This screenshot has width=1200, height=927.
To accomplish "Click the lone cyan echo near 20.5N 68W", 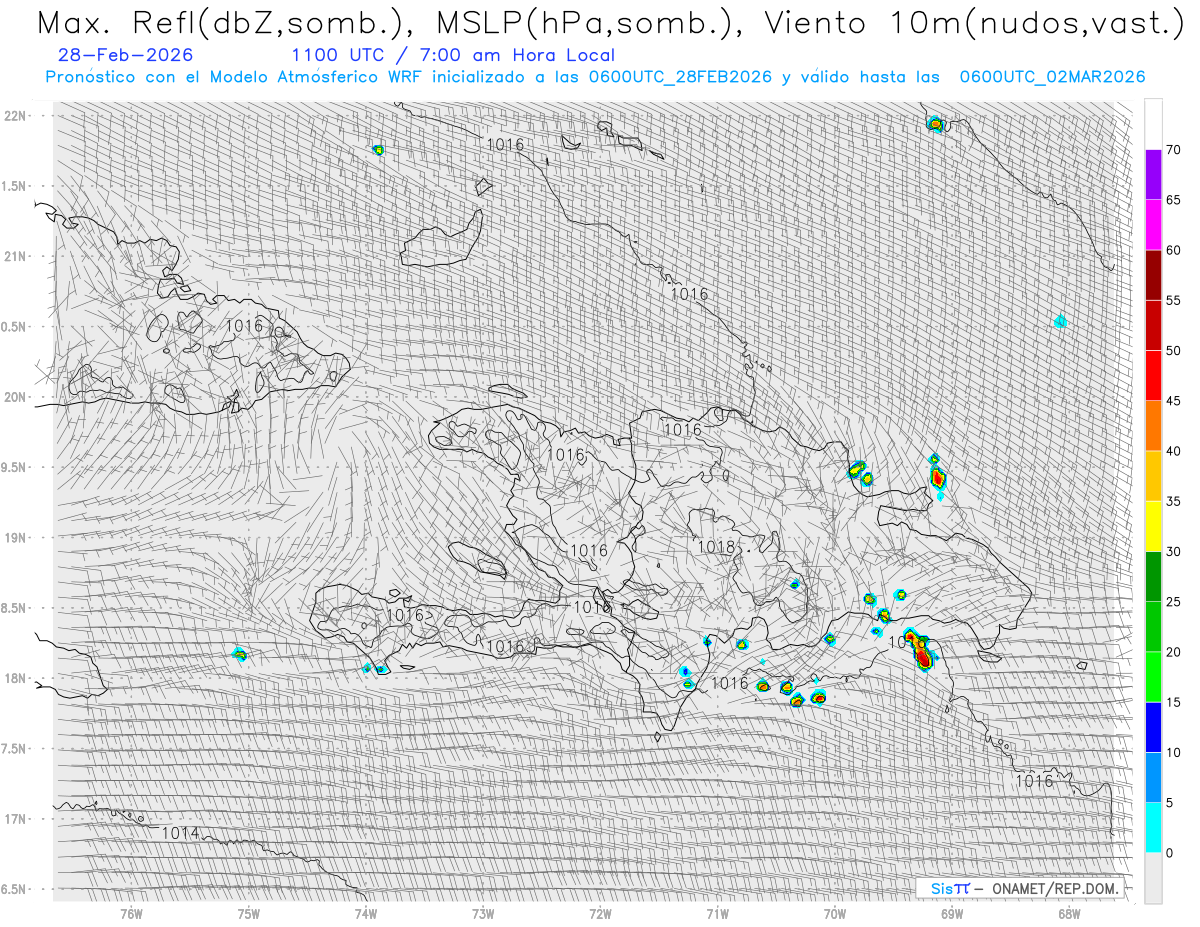I will pyautogui.click(x=1061, y=321).
